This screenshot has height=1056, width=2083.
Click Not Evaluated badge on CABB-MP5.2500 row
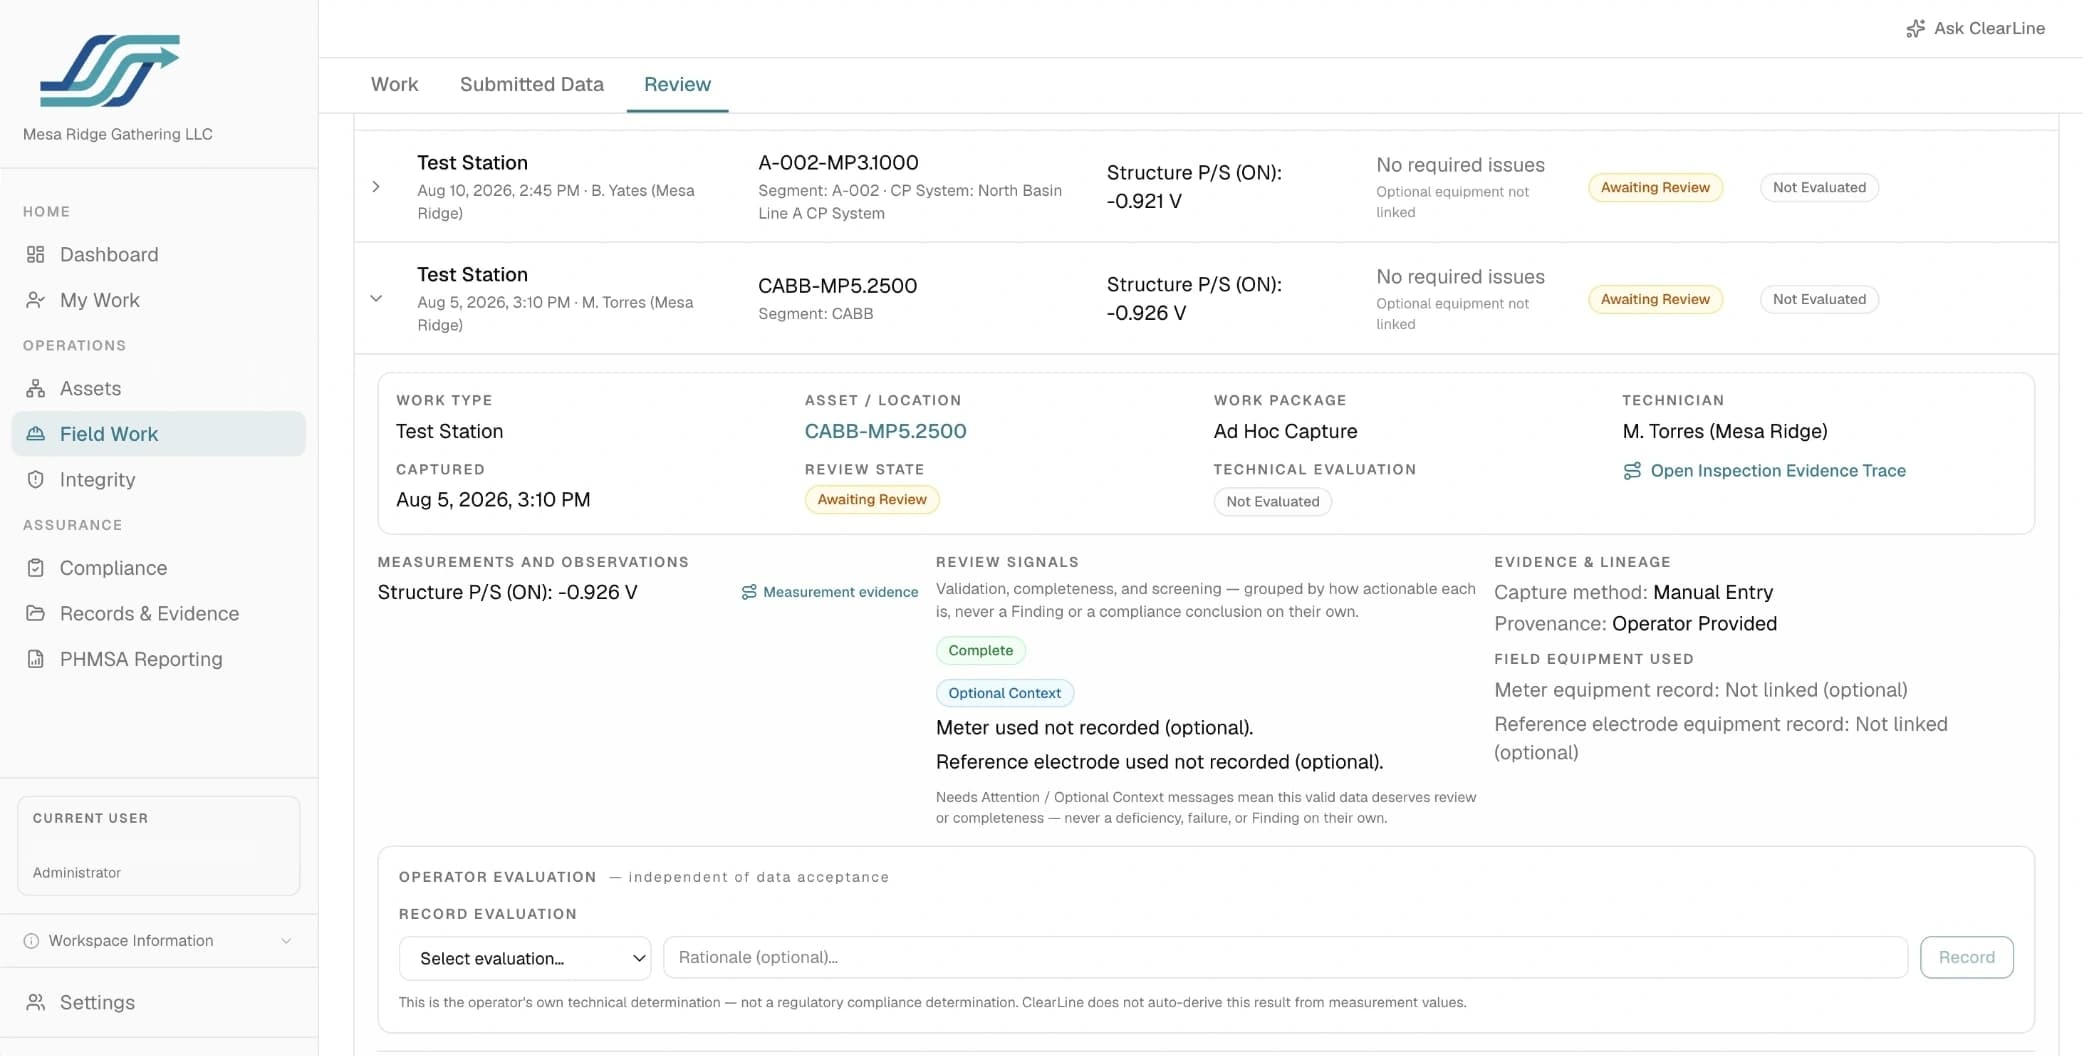point(1819,299)
